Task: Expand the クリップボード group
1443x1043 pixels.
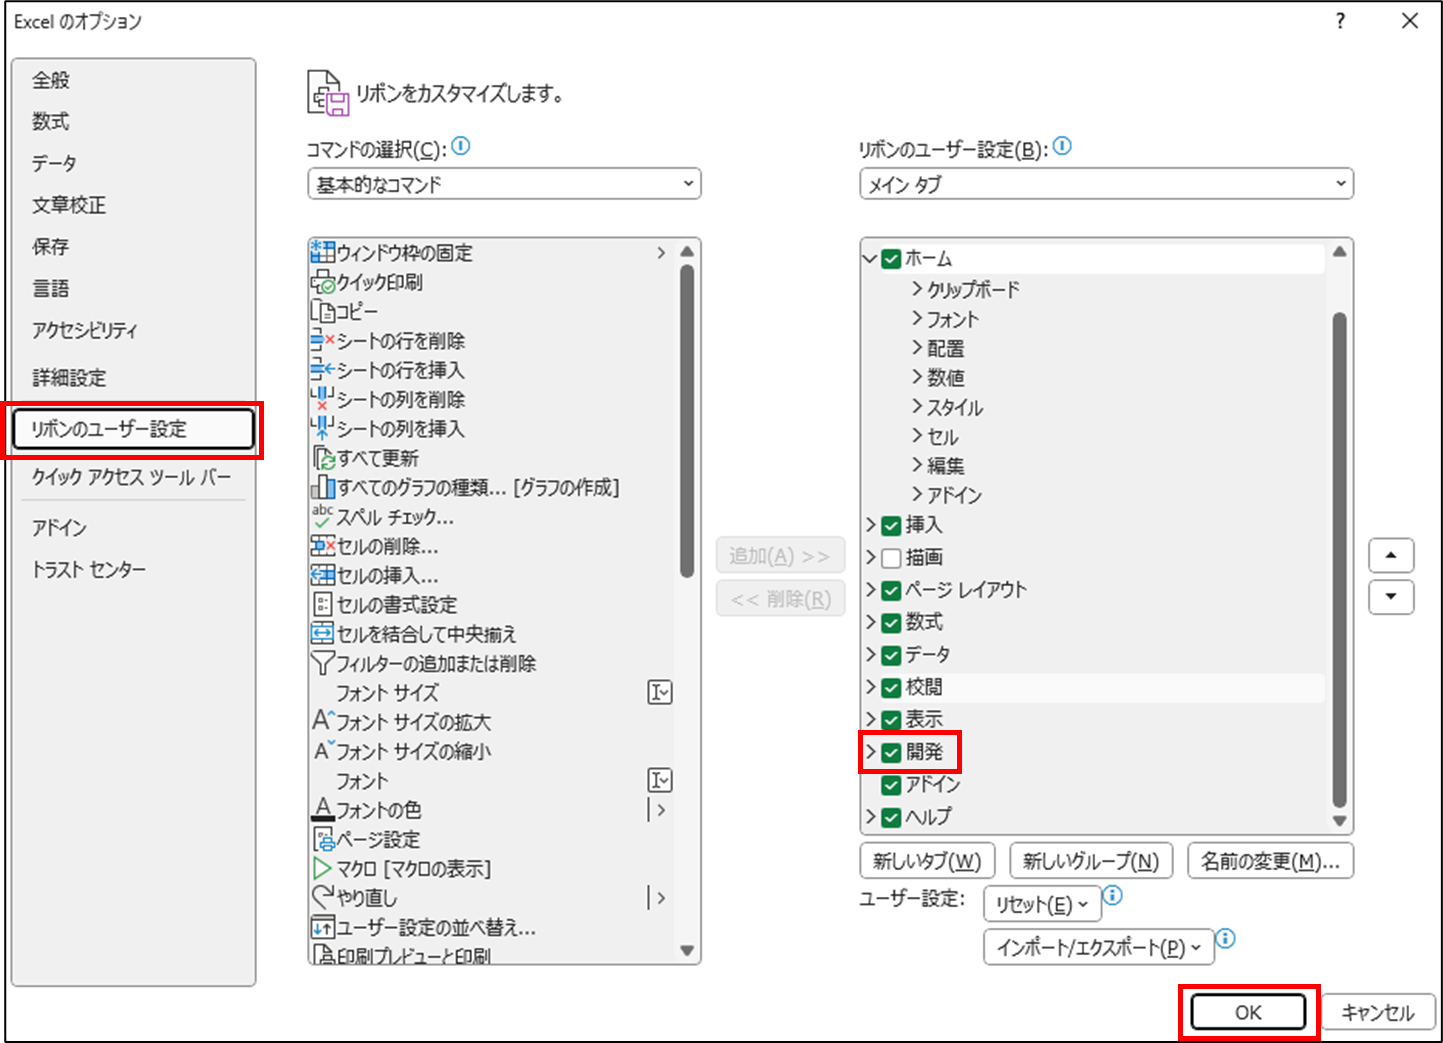Action: coord(917,289)
